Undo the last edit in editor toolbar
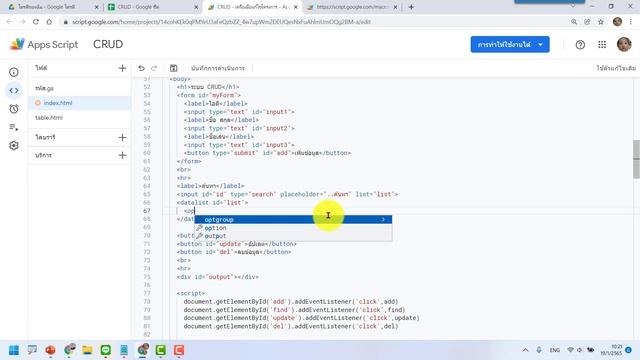This screenshot has width=640, height=360. point(141,68)
